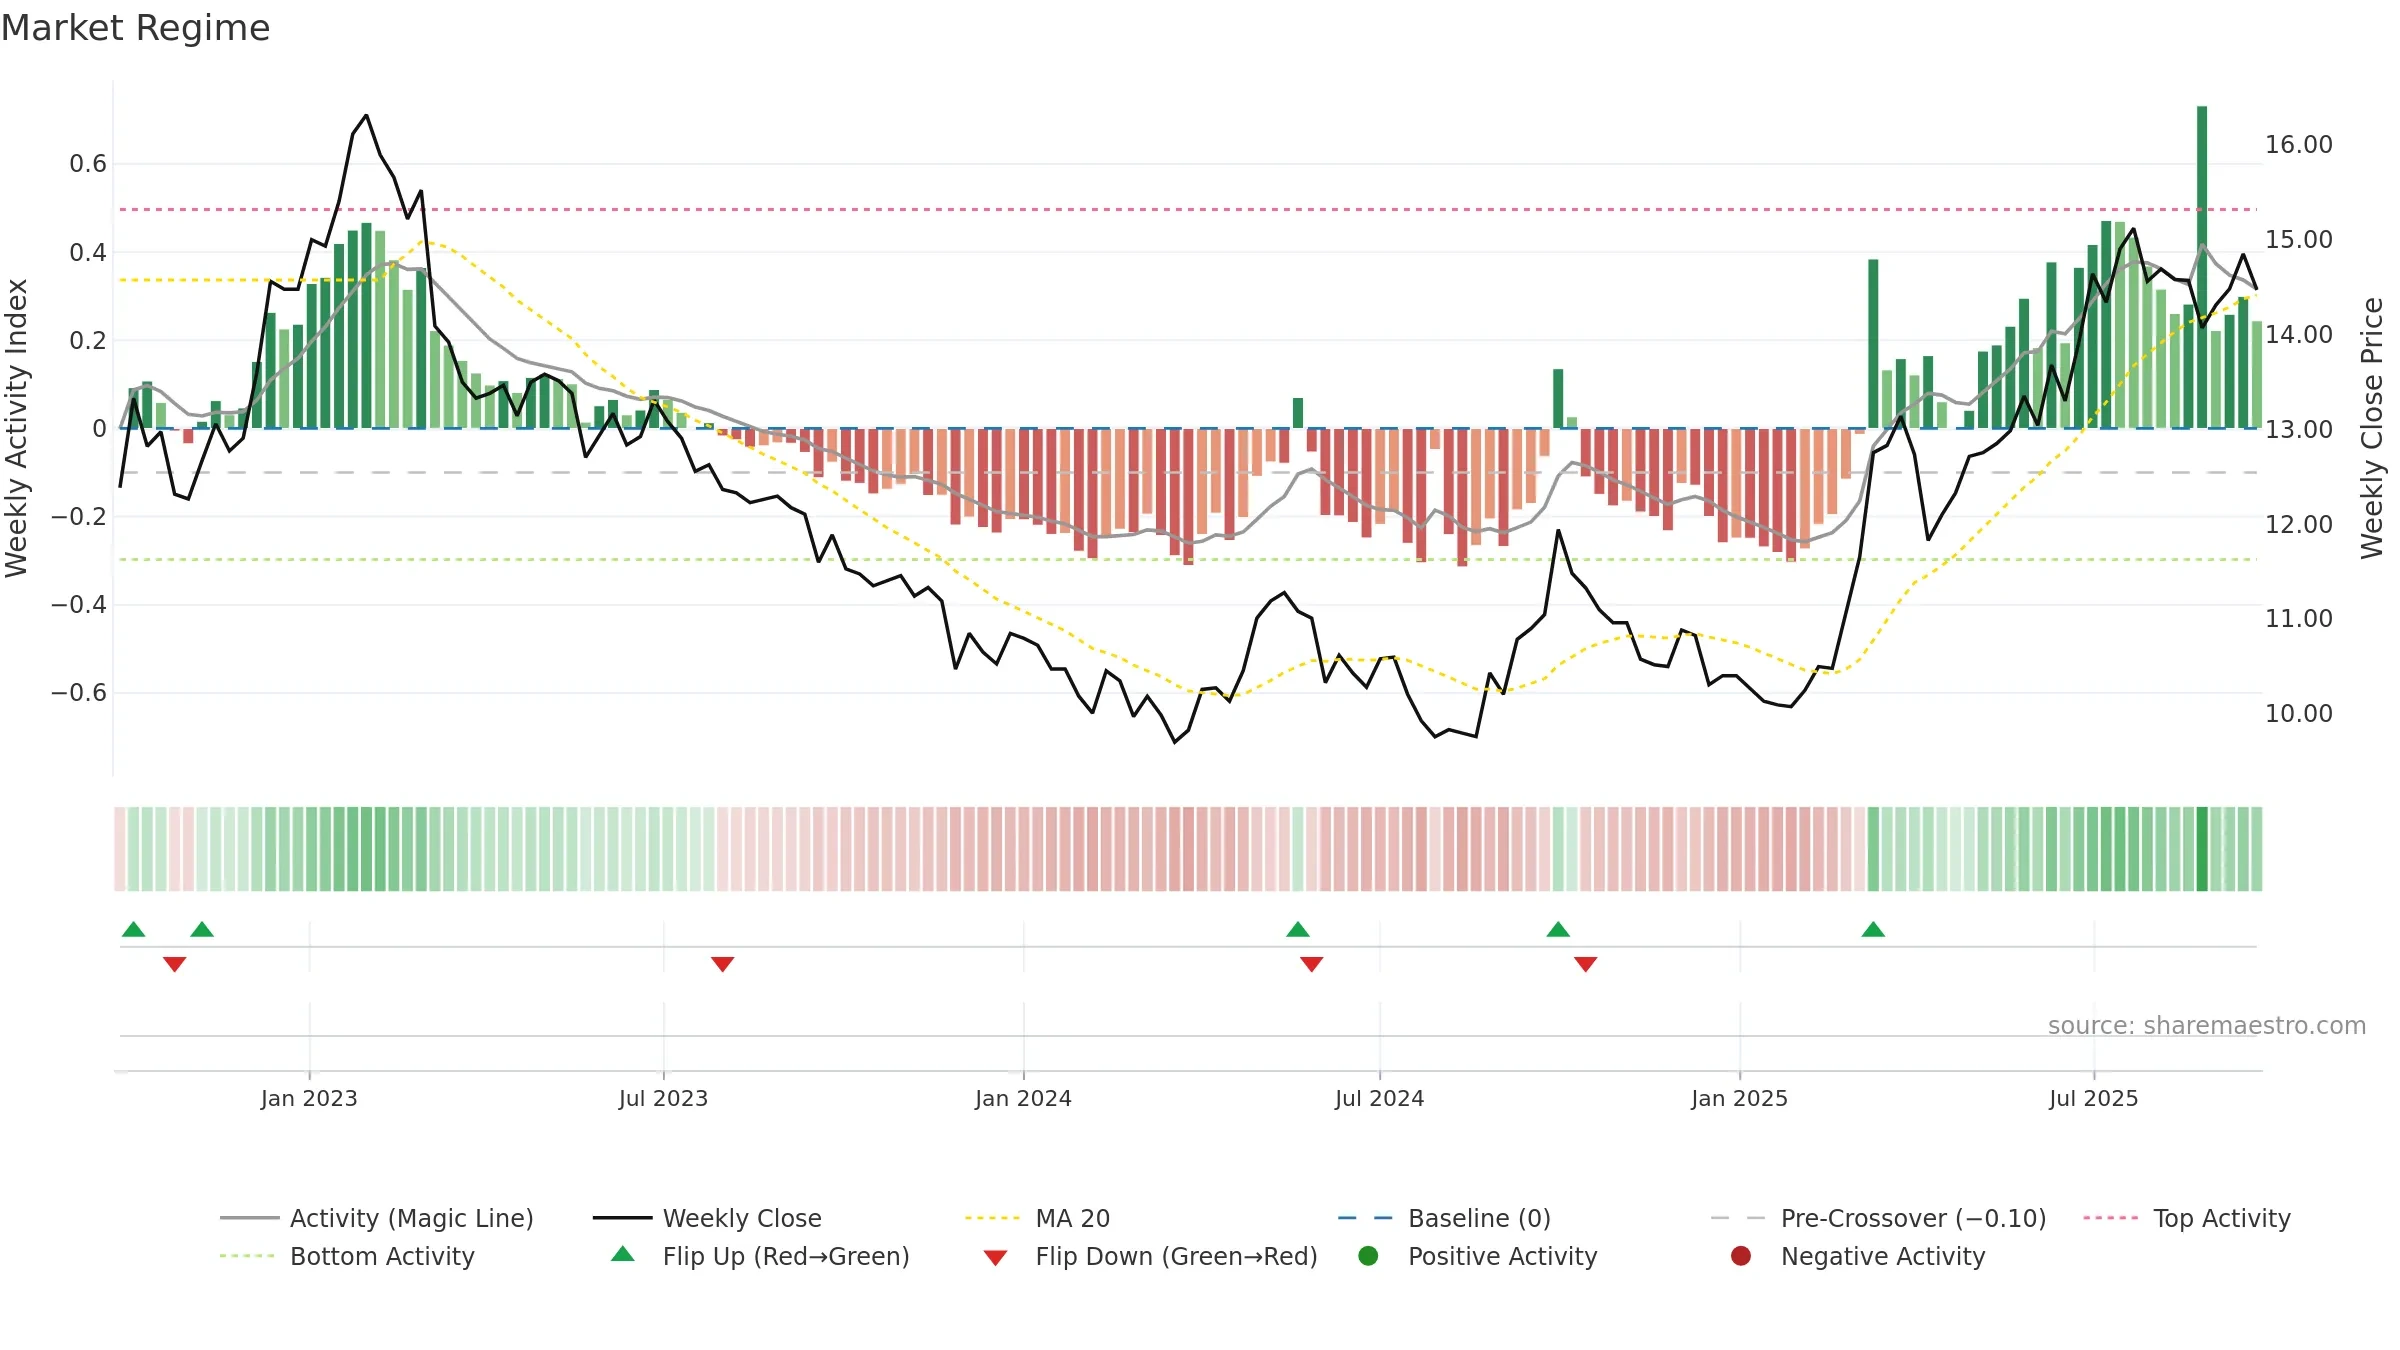Click the green flip-up marker in March 2025
Image resolution: width=2400 pixels, height=1350 pixels.
[1873, 929]
